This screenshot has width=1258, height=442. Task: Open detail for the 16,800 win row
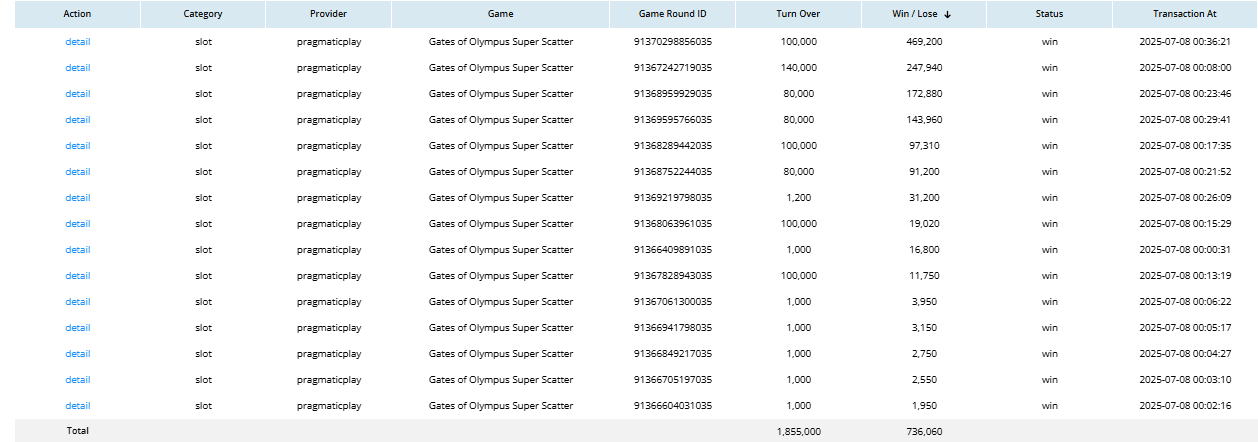[78, 250]
